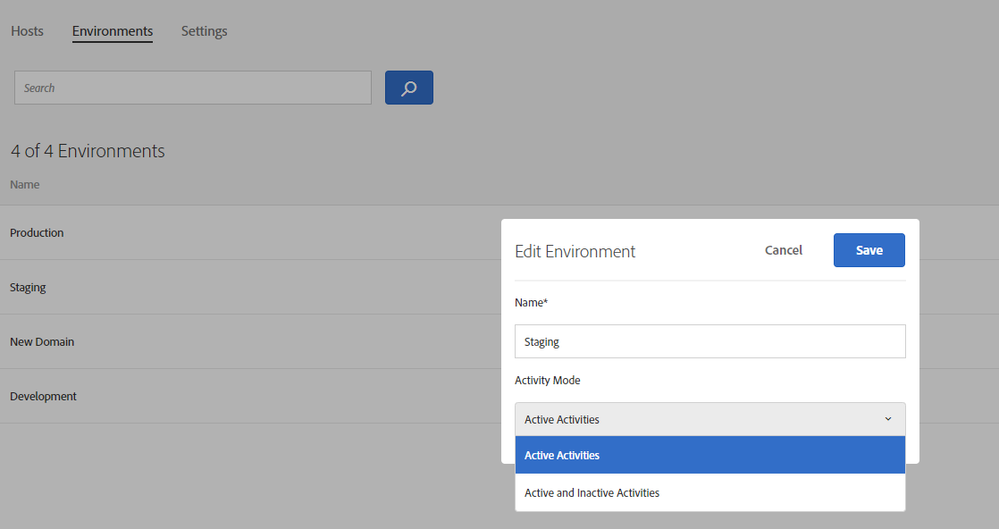999x529 pixels.
Task: Switch to the Hosts tab
Action: click(x=27, y=31)
